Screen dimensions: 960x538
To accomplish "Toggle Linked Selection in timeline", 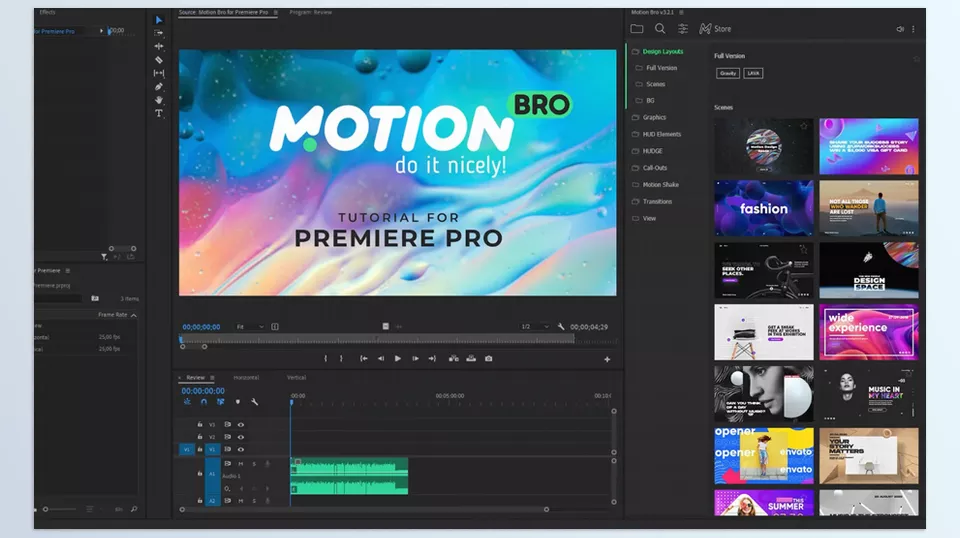I will pyautogui.click(x=220, y=402).
